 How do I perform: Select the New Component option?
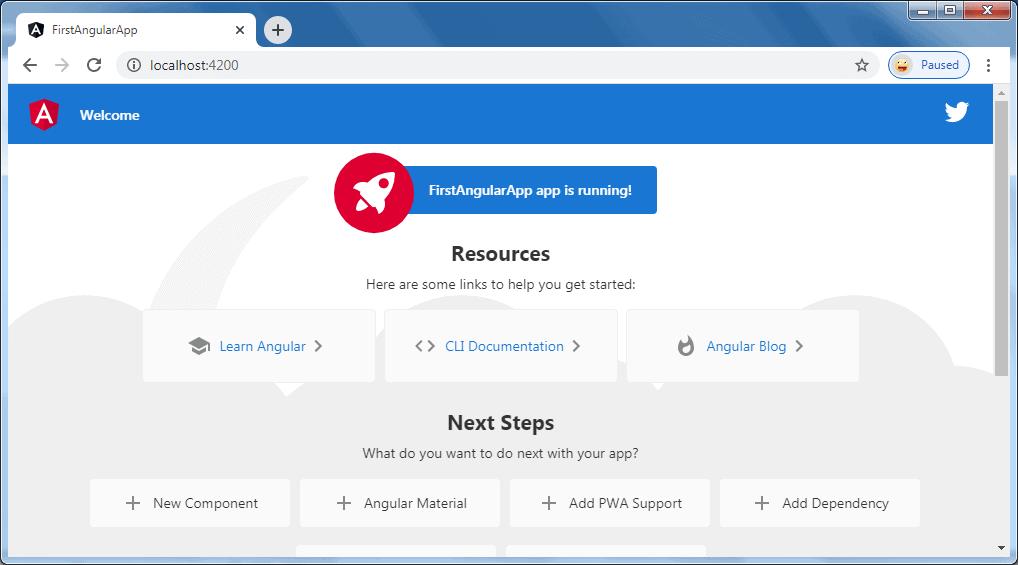pyautogui.click(x=190, y=503)
